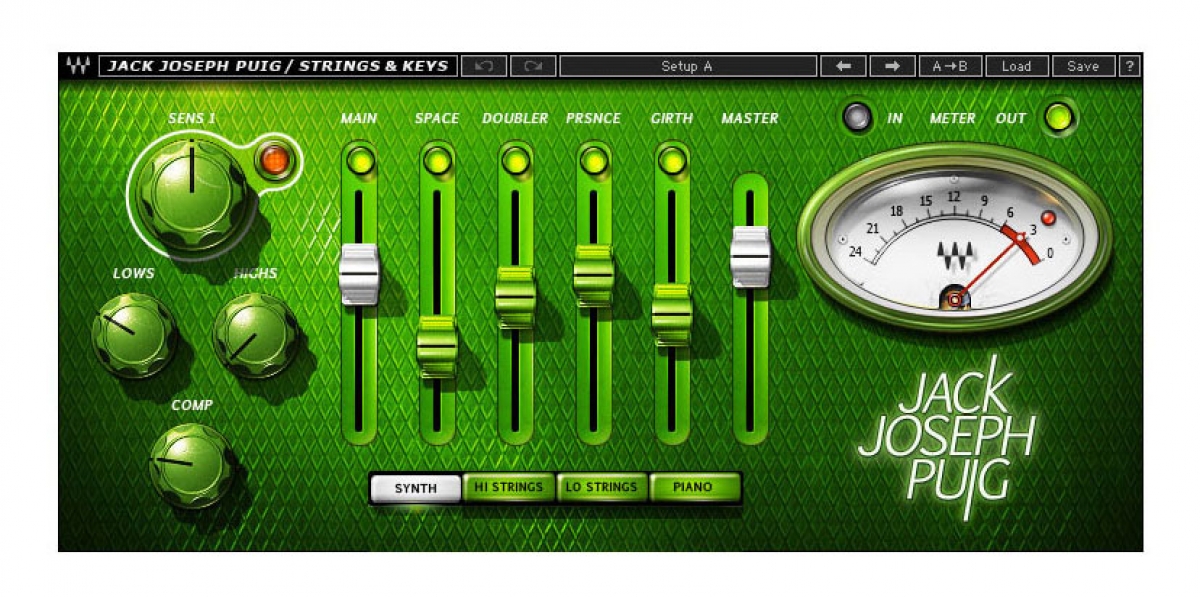
Task: Select the PIANO instrument type
Action: (x=694, y=488)
